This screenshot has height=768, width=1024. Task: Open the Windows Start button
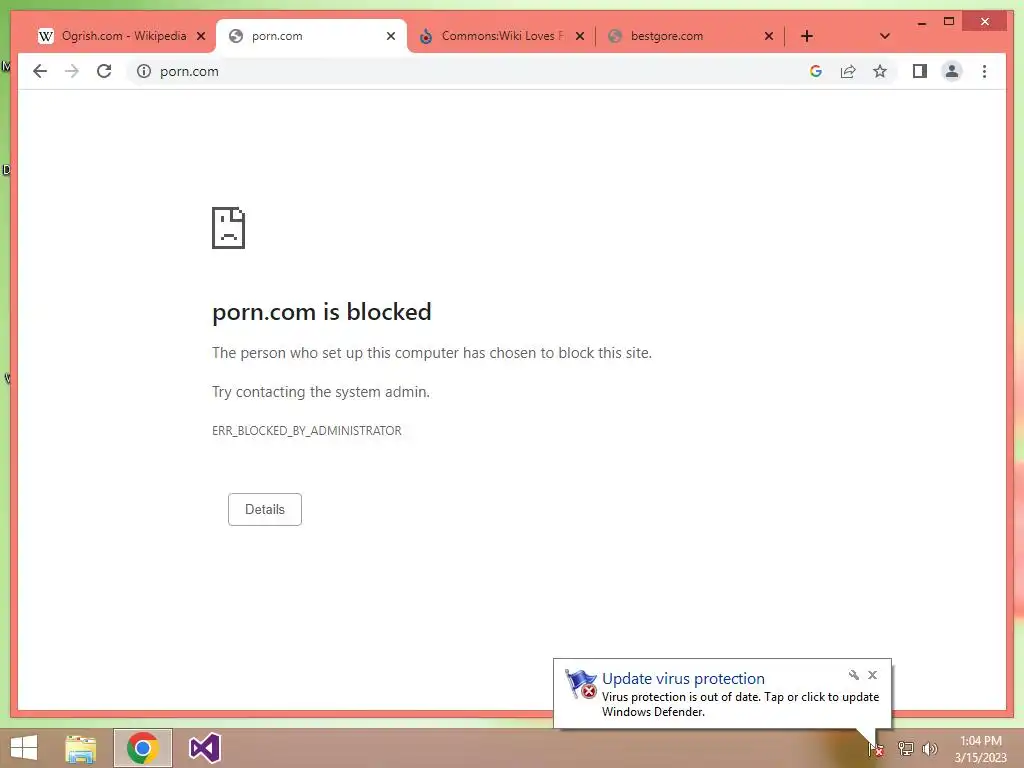(x=24, y=748)
